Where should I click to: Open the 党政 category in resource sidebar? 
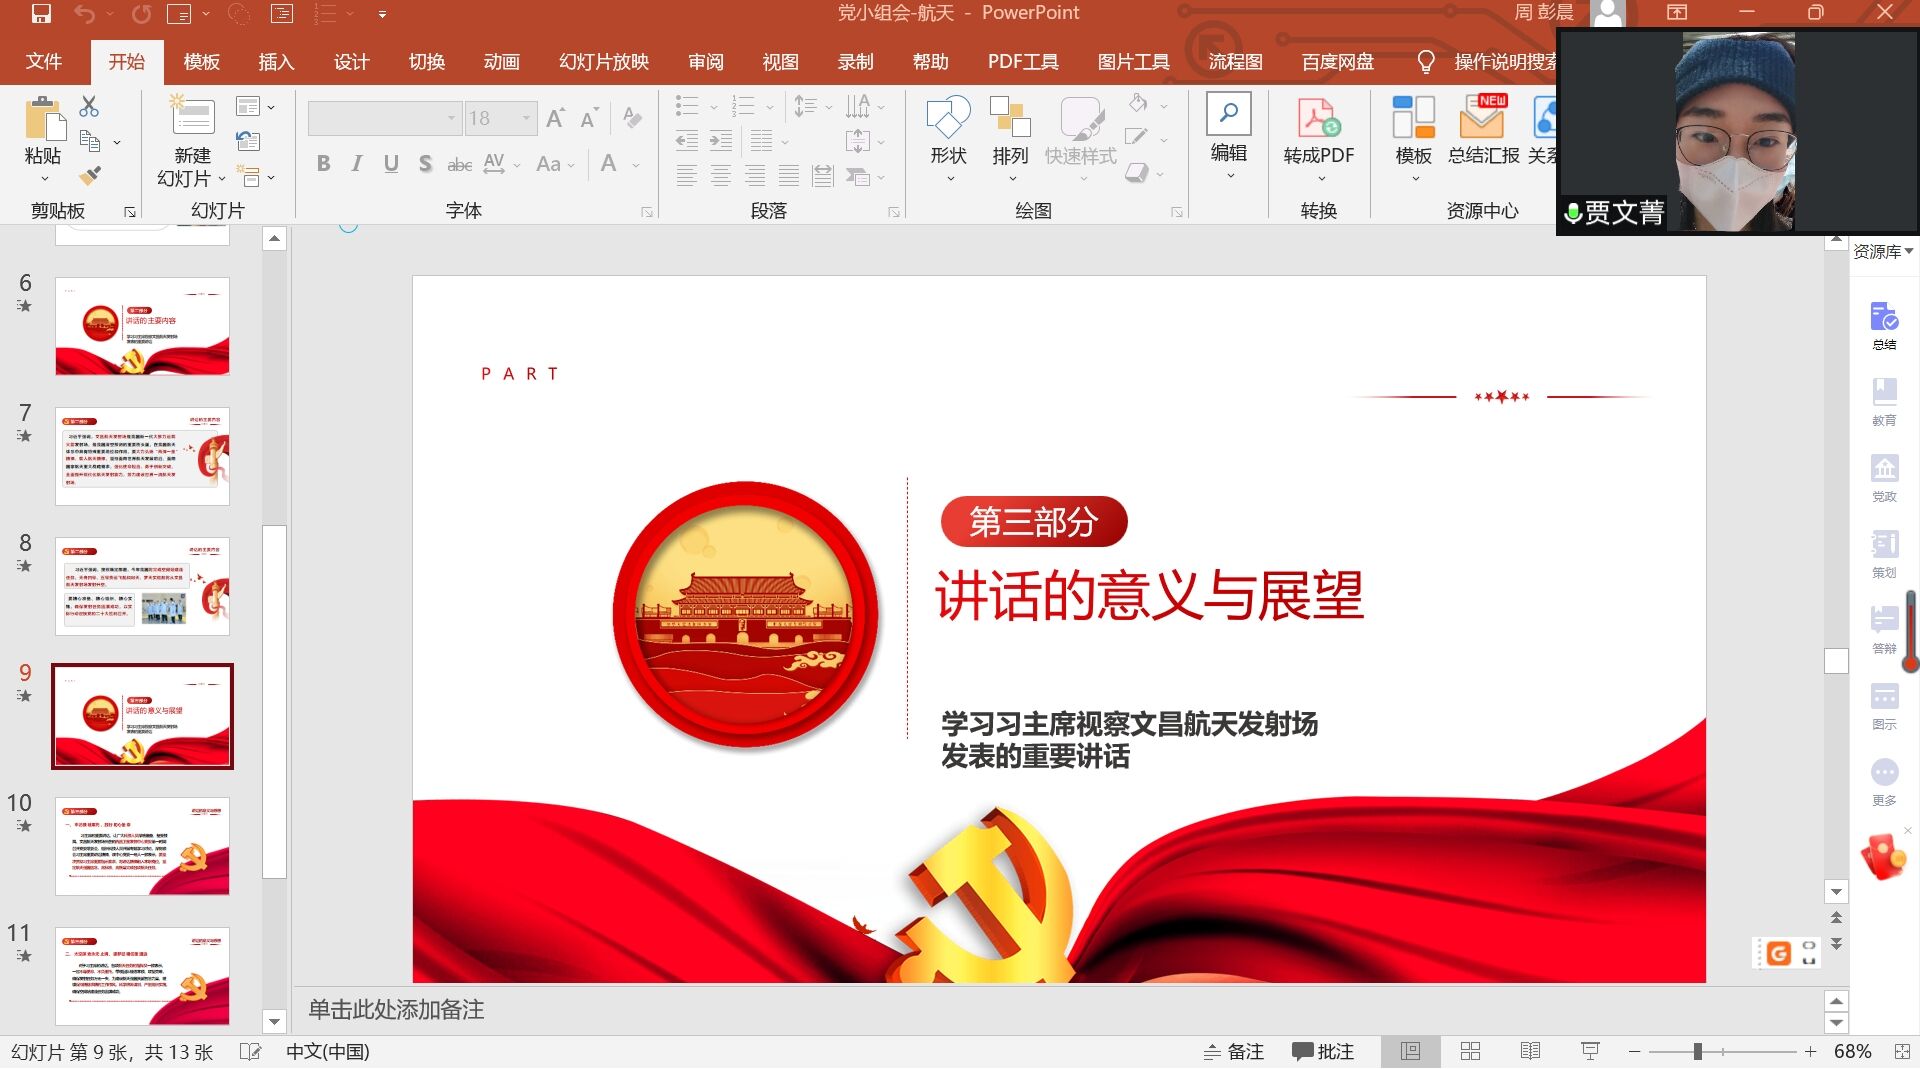pos(1884,477)
